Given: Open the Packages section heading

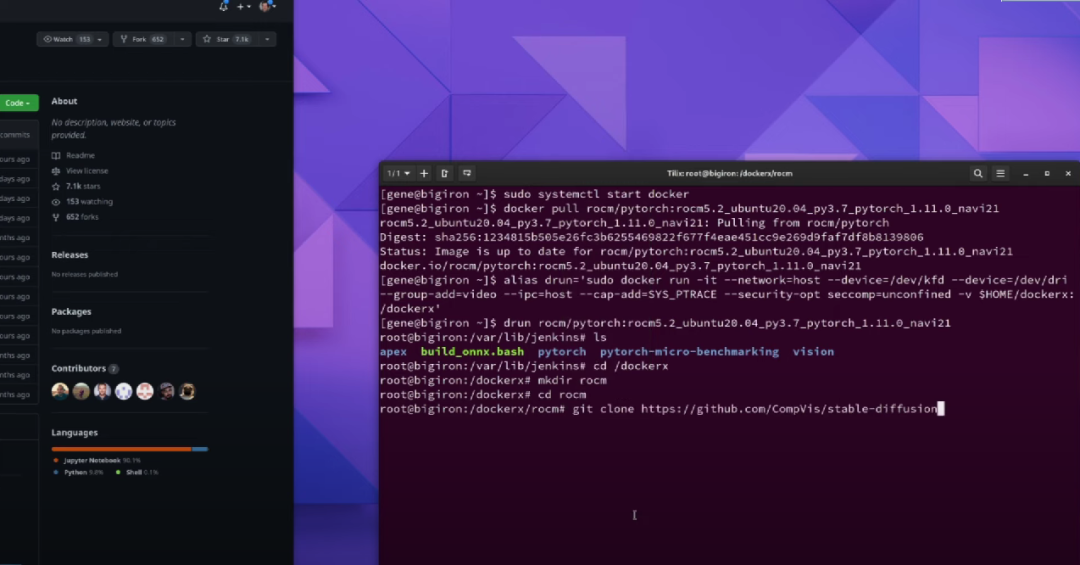Looking at the screenshot, I should coord(71,311).
